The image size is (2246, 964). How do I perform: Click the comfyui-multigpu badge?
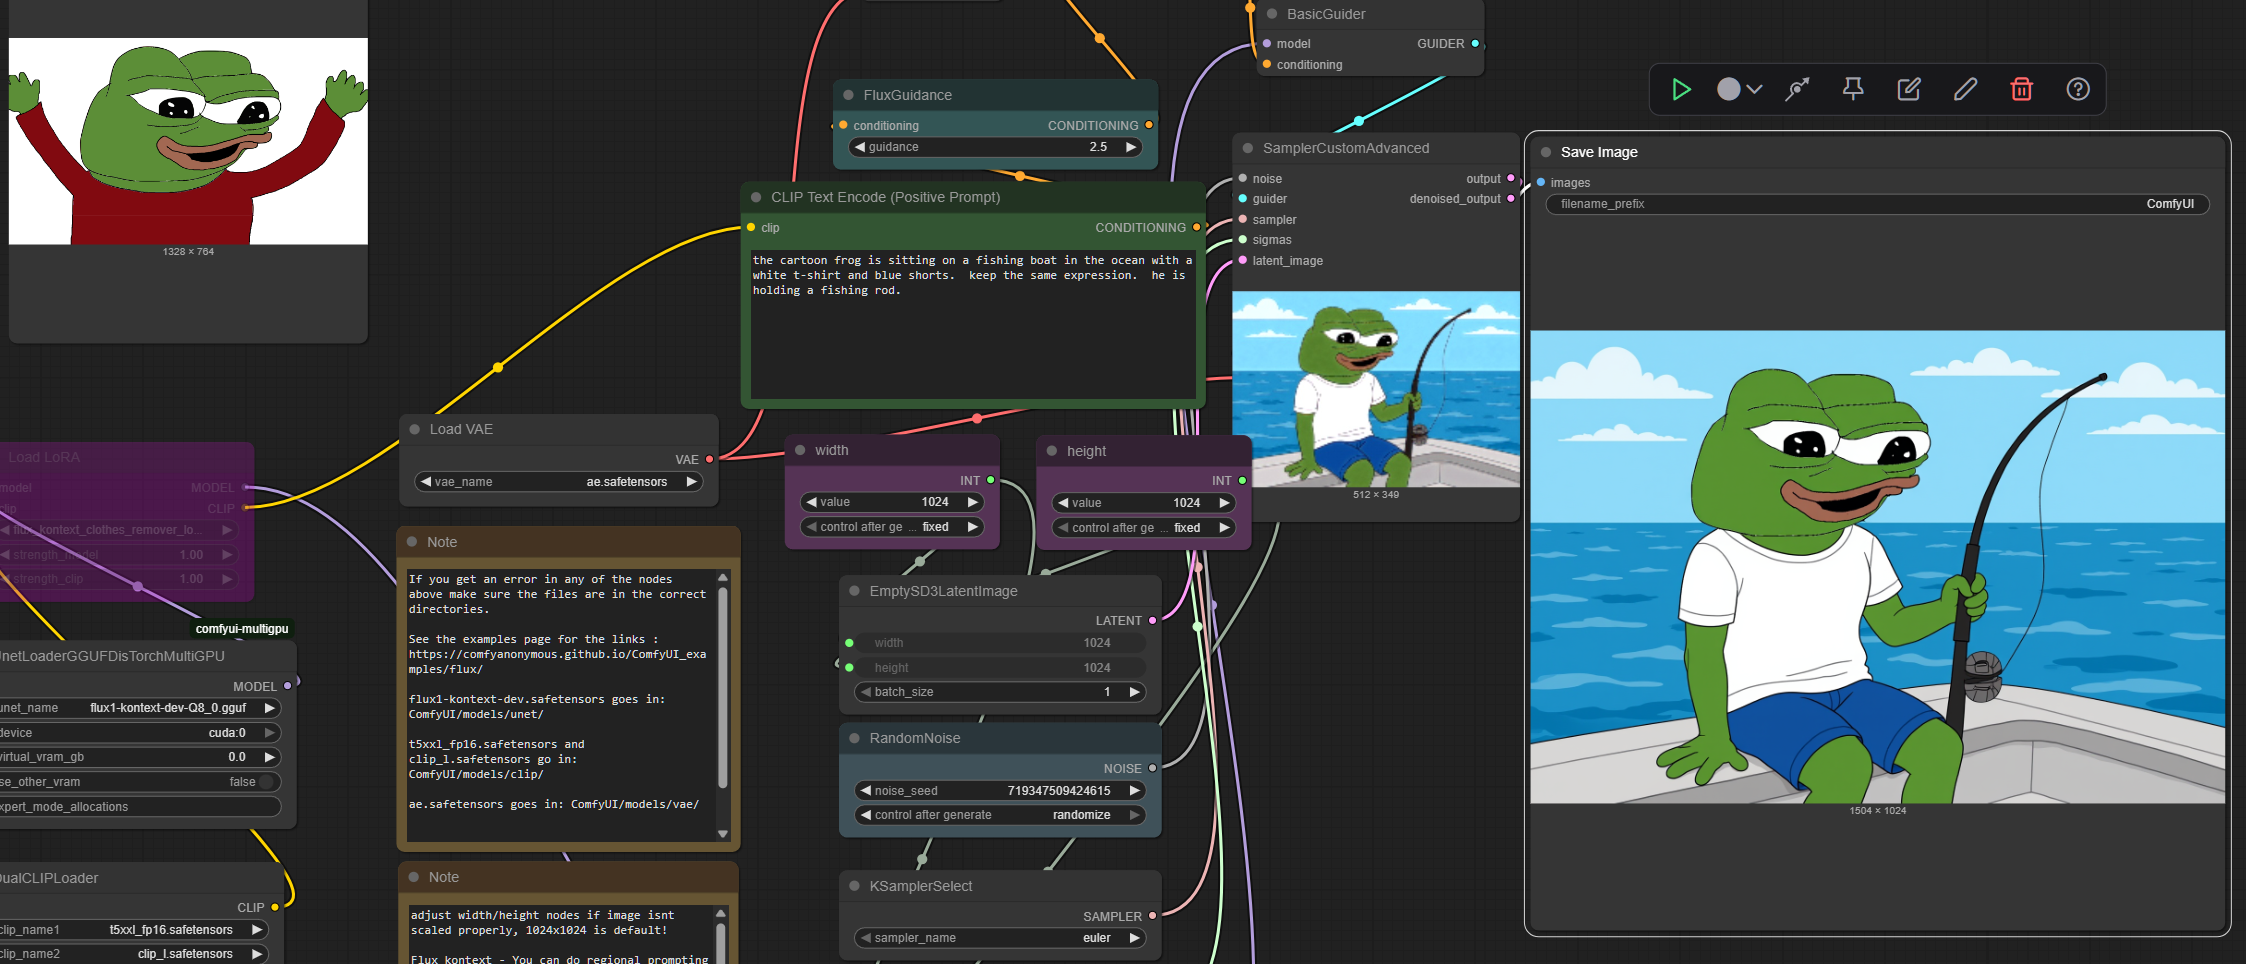tap(242, 629)
